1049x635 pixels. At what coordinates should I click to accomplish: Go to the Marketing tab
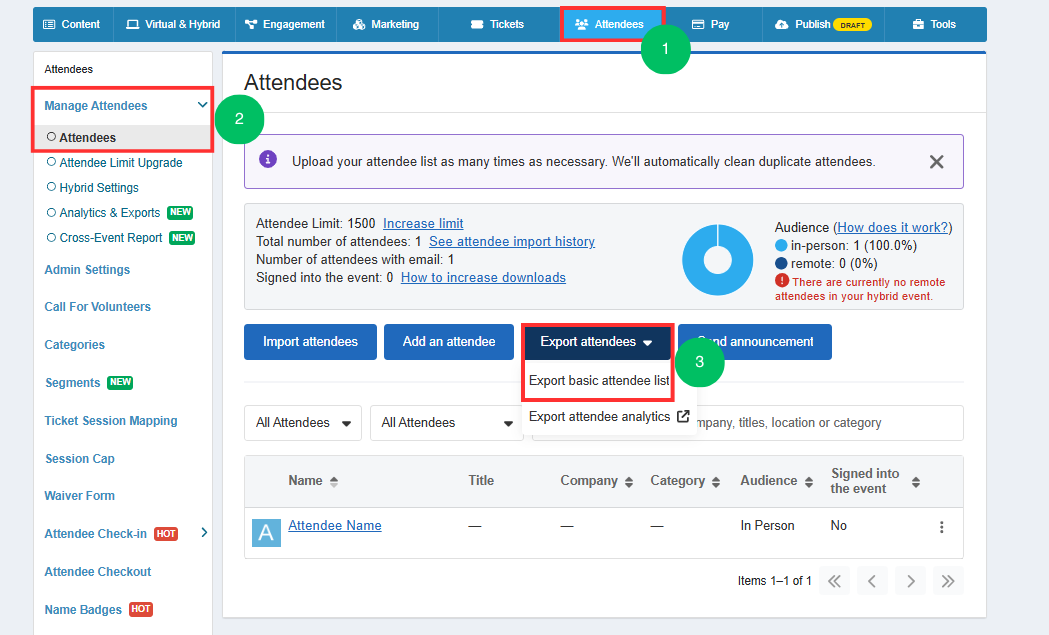(386, 24)
